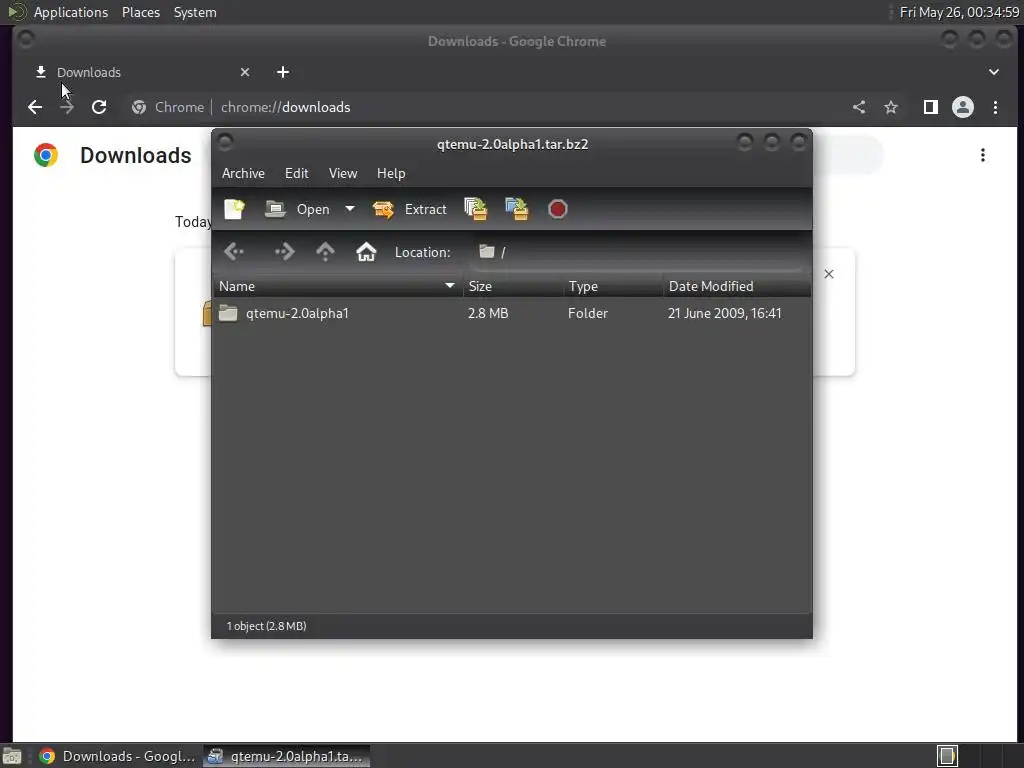The image size is (1024, 768).
Task: Toggle Chrome side panel icon
Action: pos(931,107)
